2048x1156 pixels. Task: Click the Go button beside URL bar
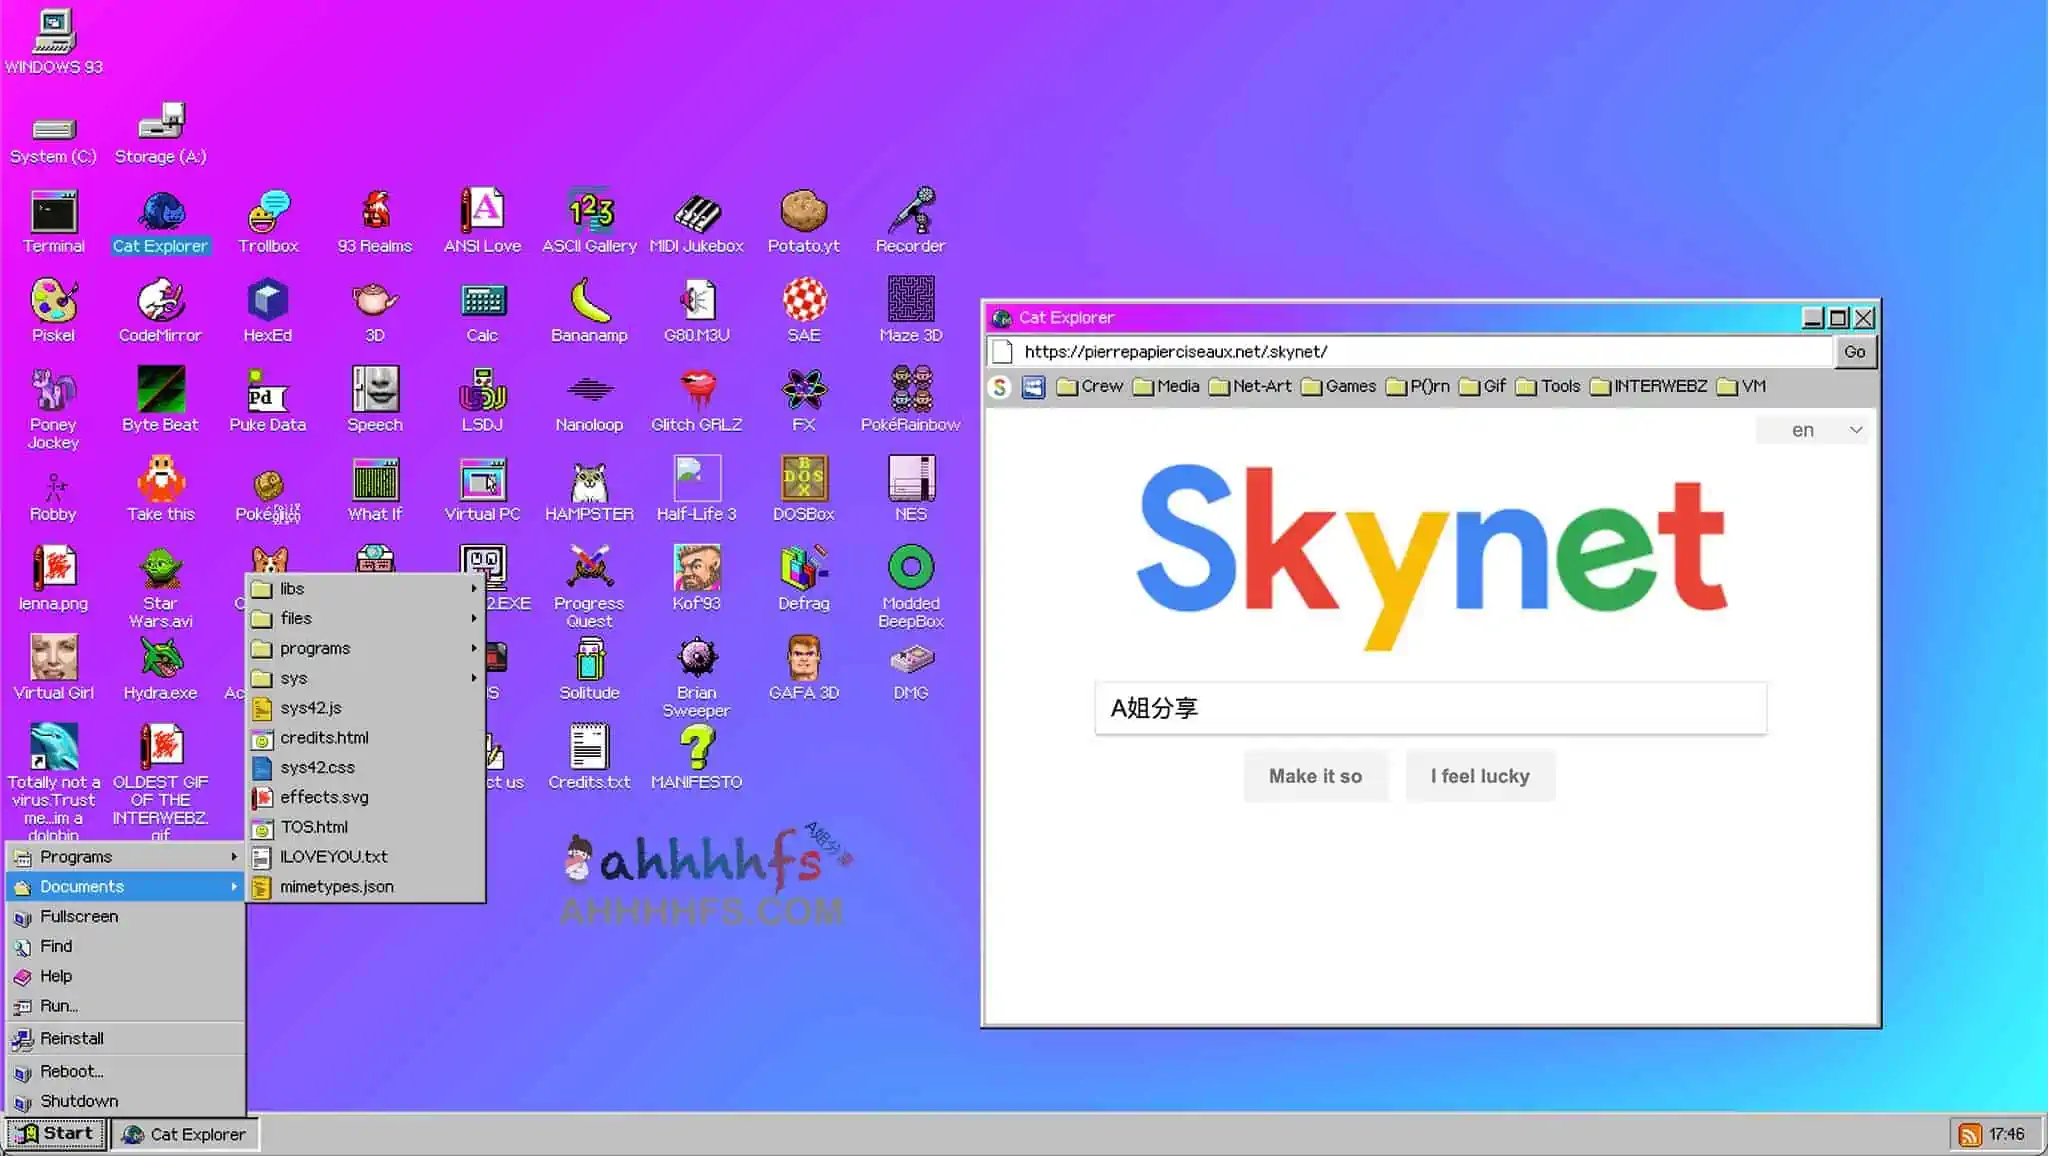click(1854, 352)
